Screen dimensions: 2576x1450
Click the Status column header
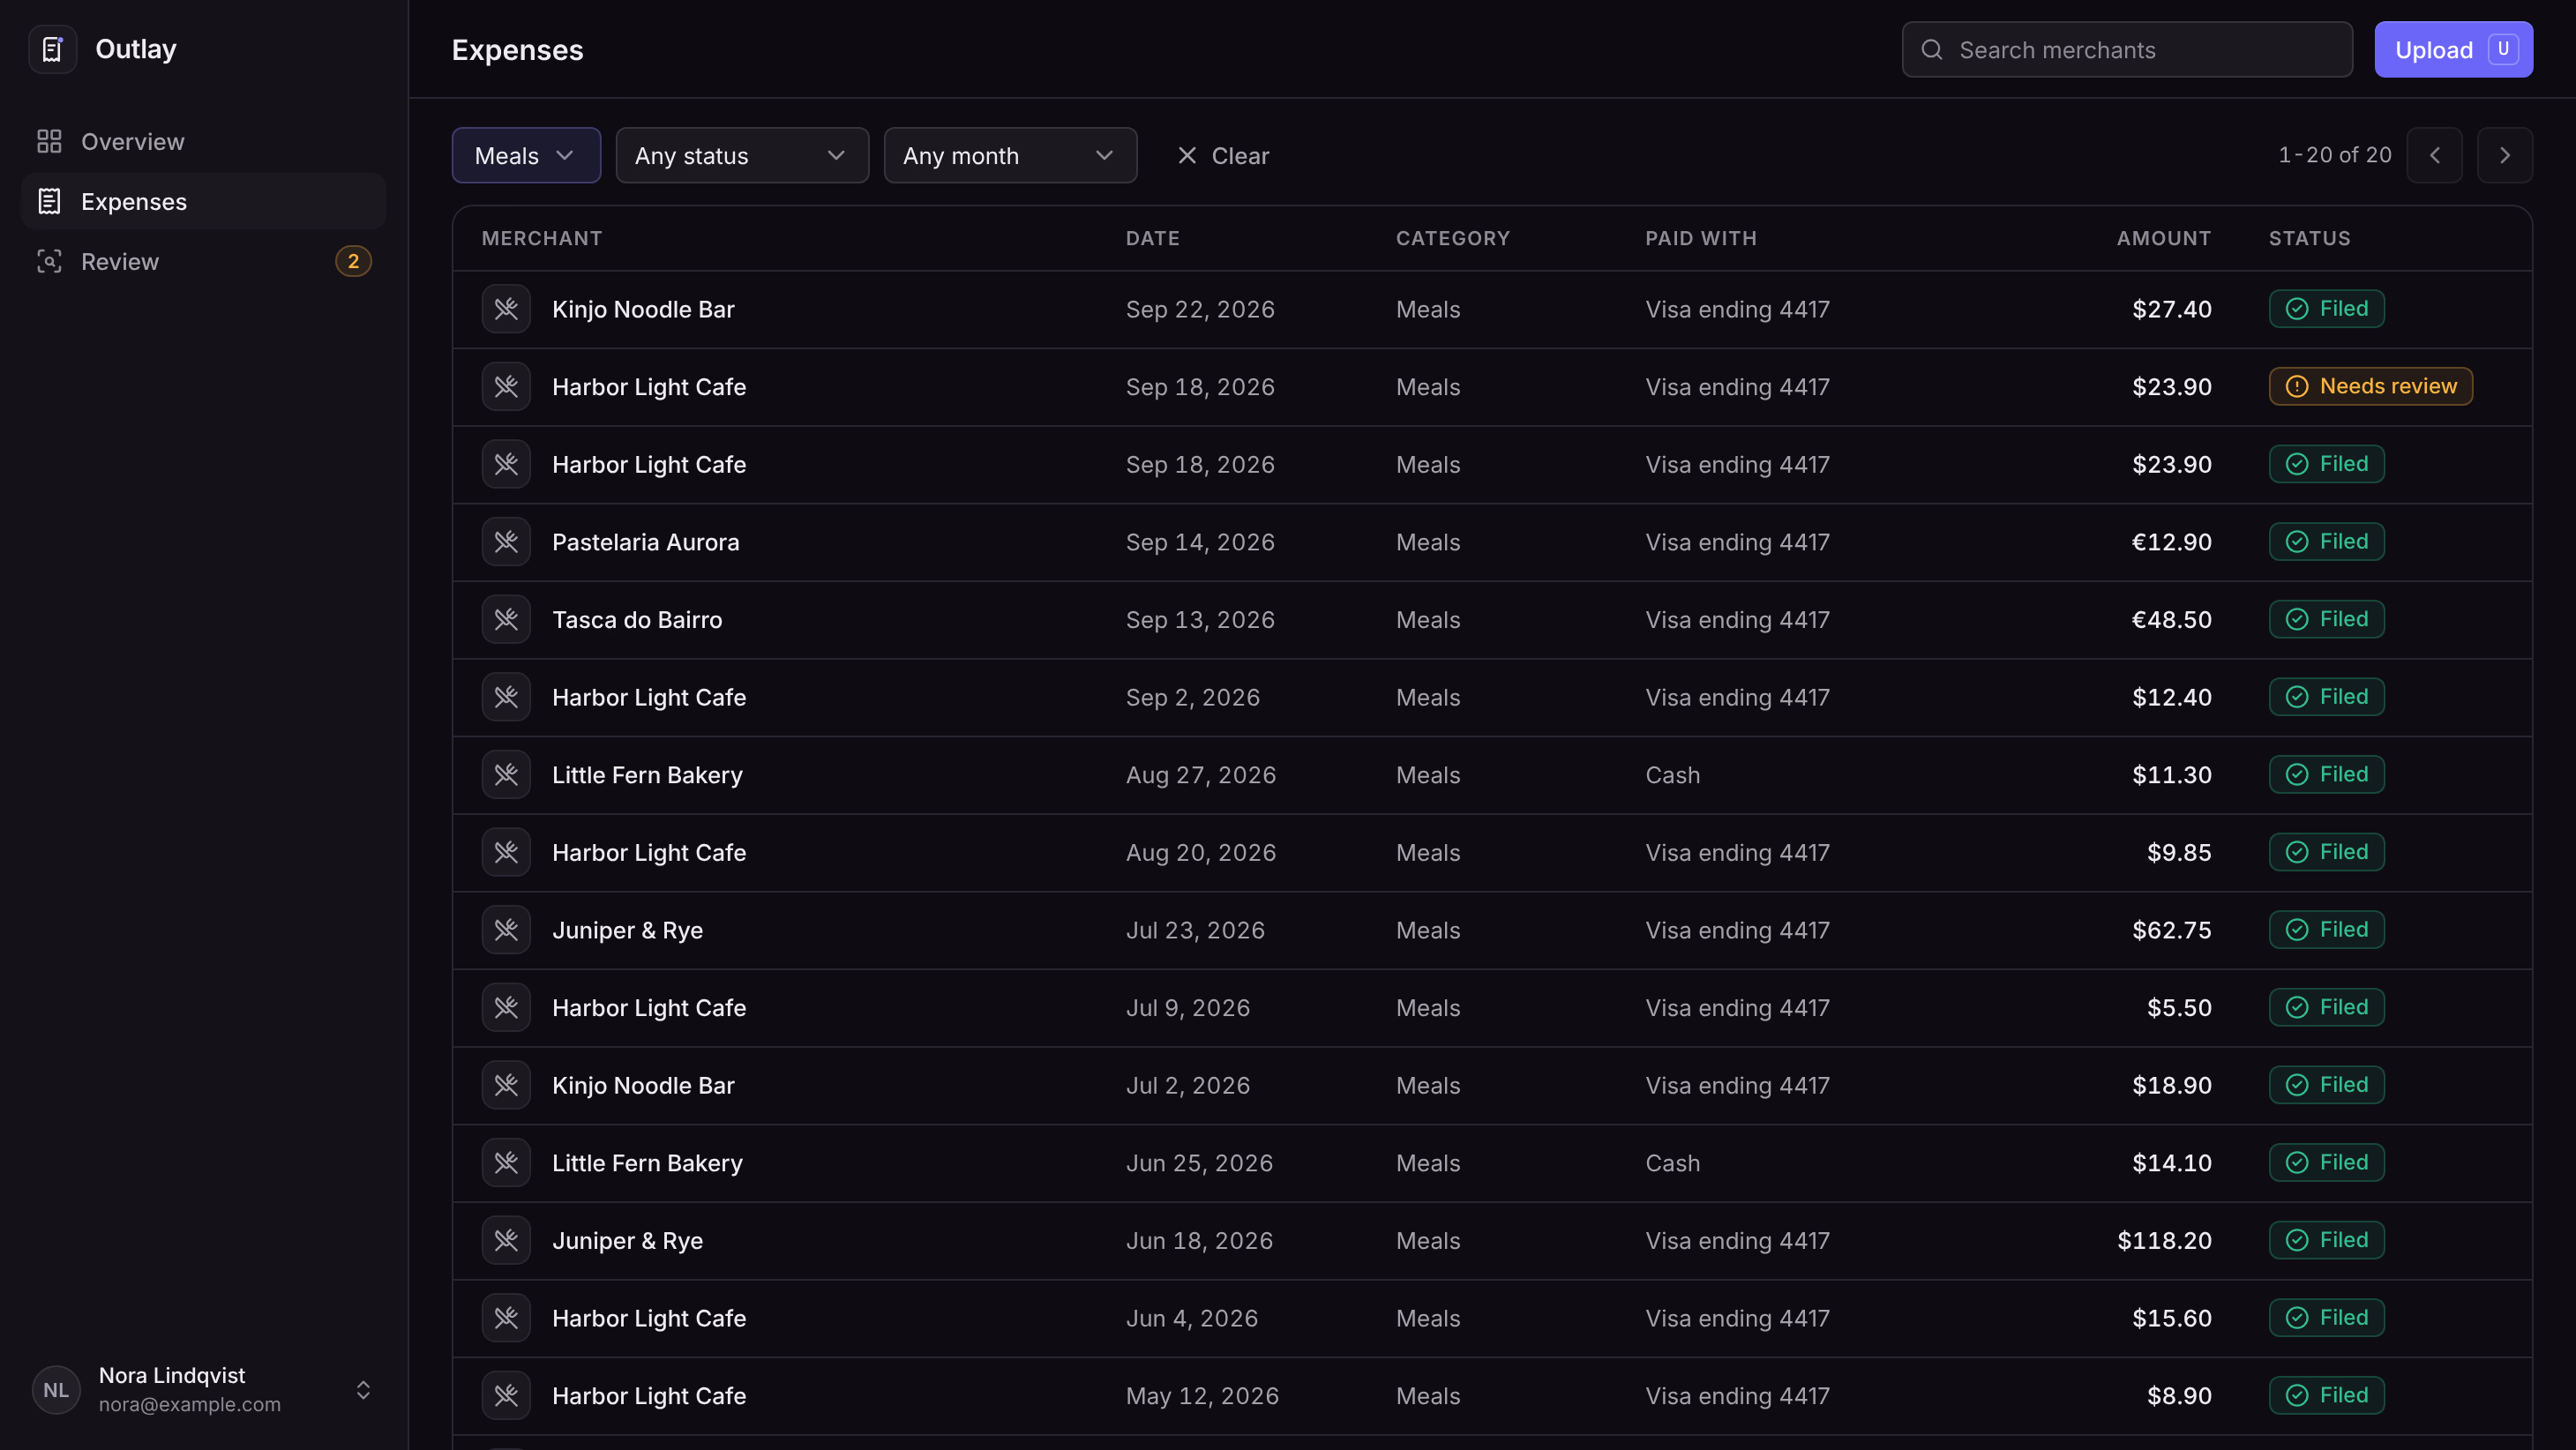(2309, 238)
